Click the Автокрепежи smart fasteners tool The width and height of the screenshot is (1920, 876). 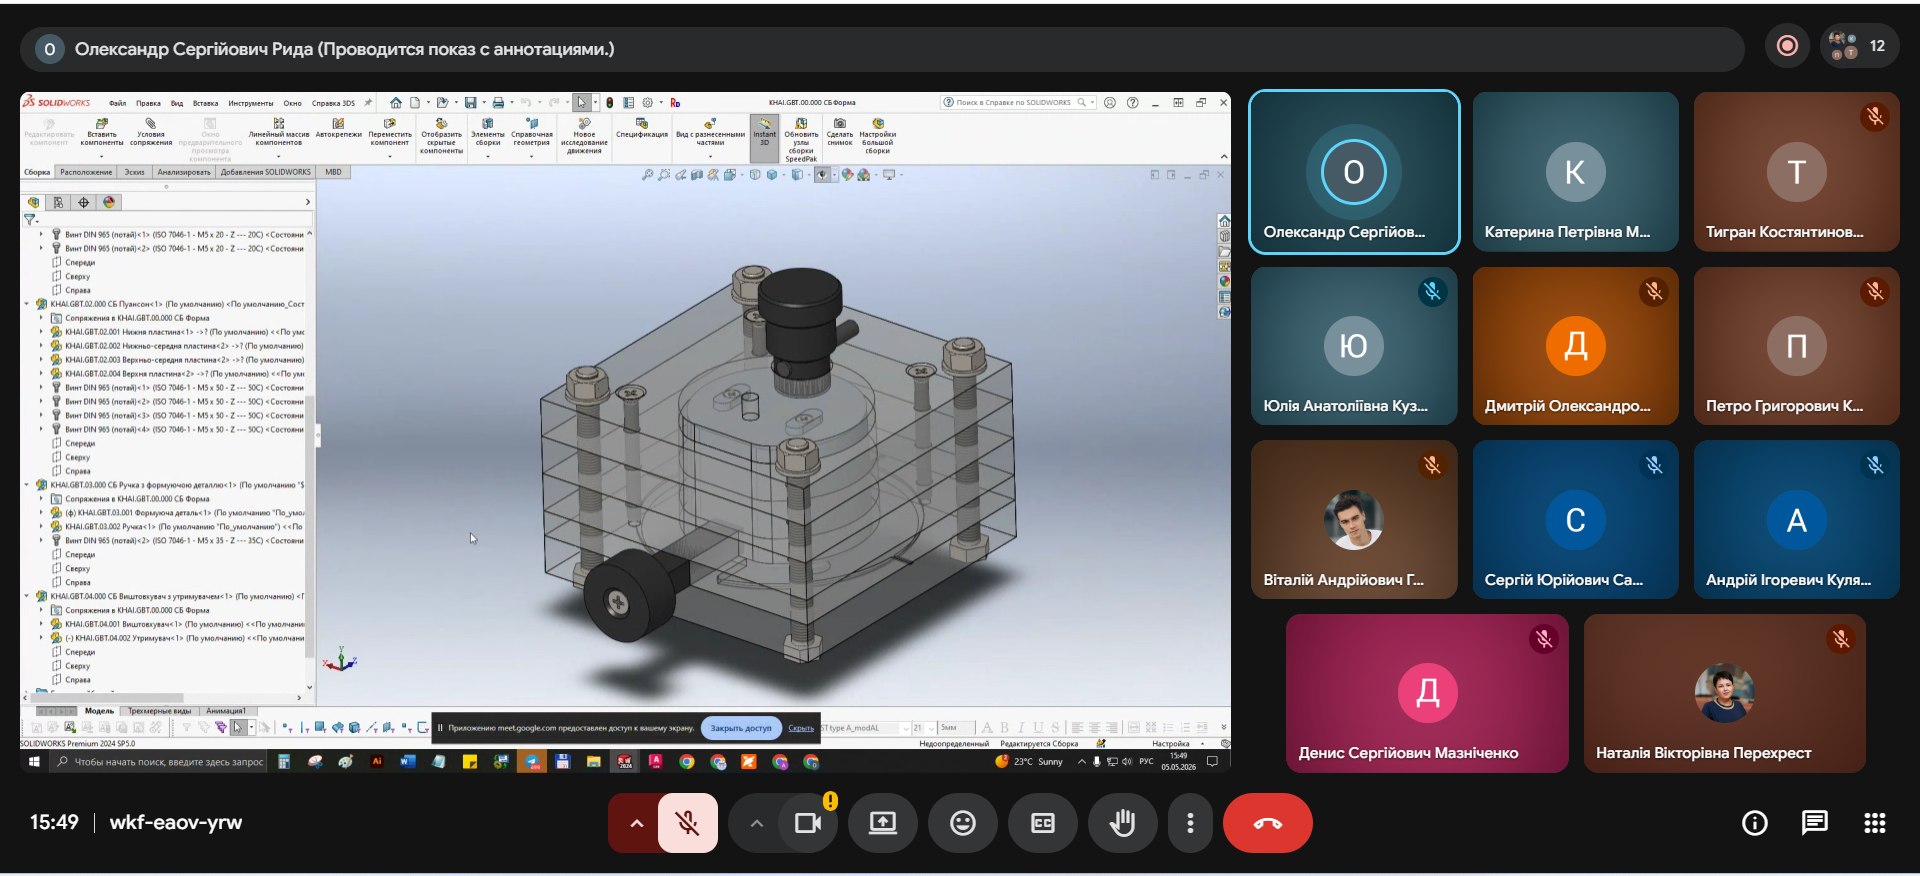(338, 128)
